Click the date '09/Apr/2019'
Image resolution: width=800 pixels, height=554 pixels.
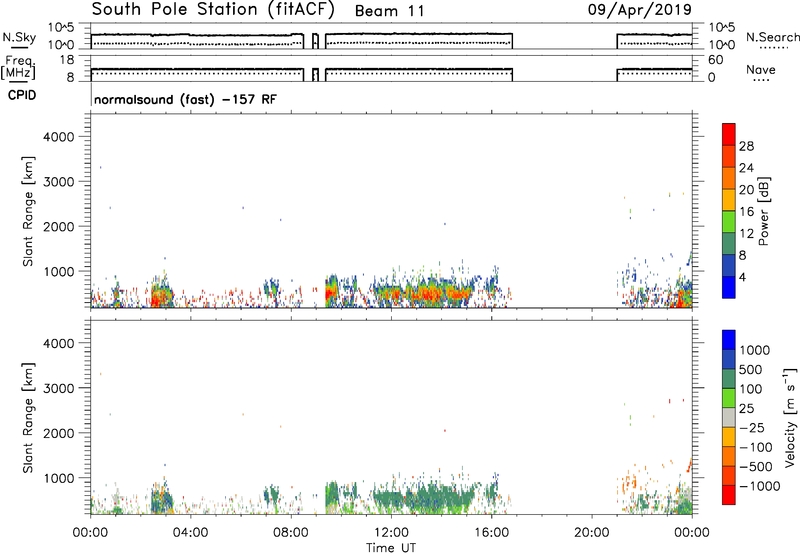point(640,10)
